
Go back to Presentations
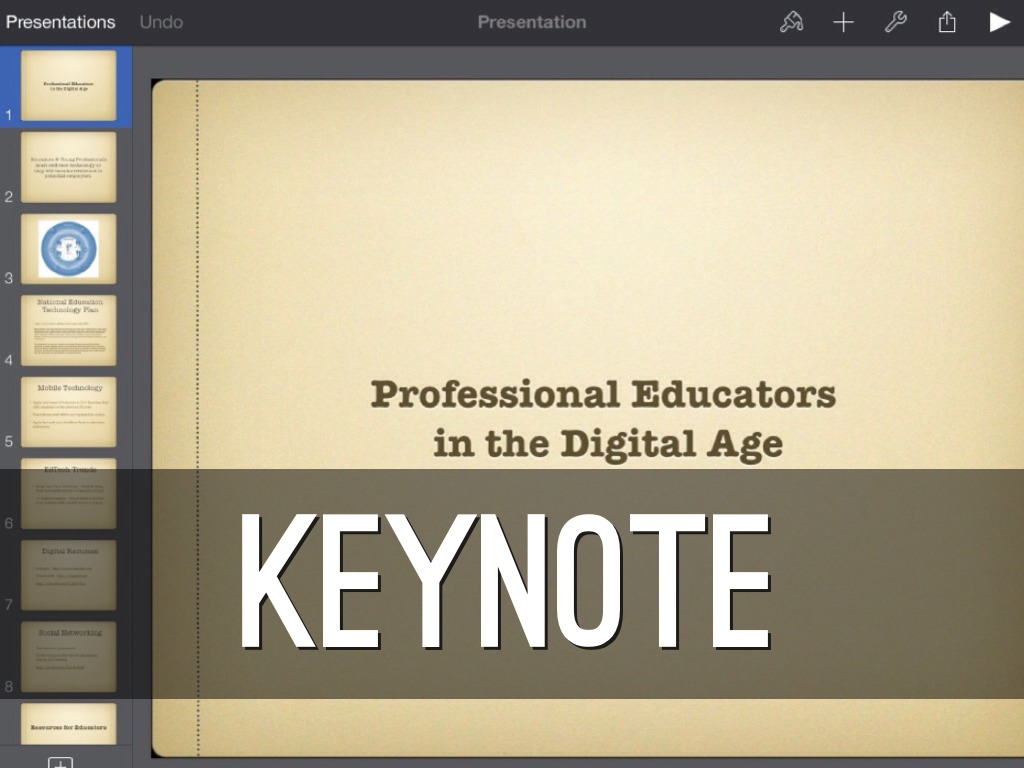pyautogui.click(x=60, y=22)
